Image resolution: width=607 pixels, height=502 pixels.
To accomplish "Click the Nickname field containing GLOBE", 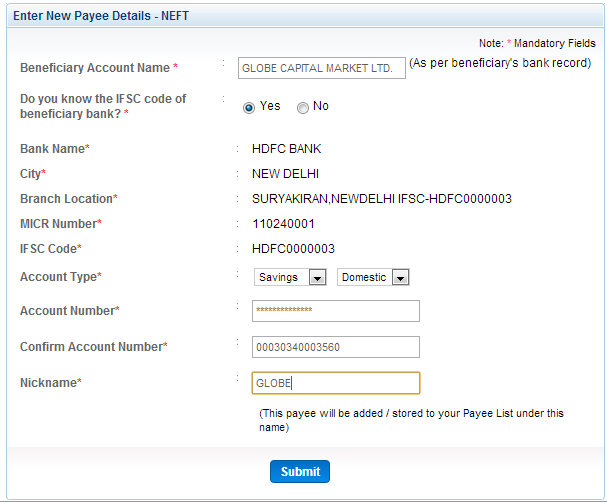I will click(336, 383).
